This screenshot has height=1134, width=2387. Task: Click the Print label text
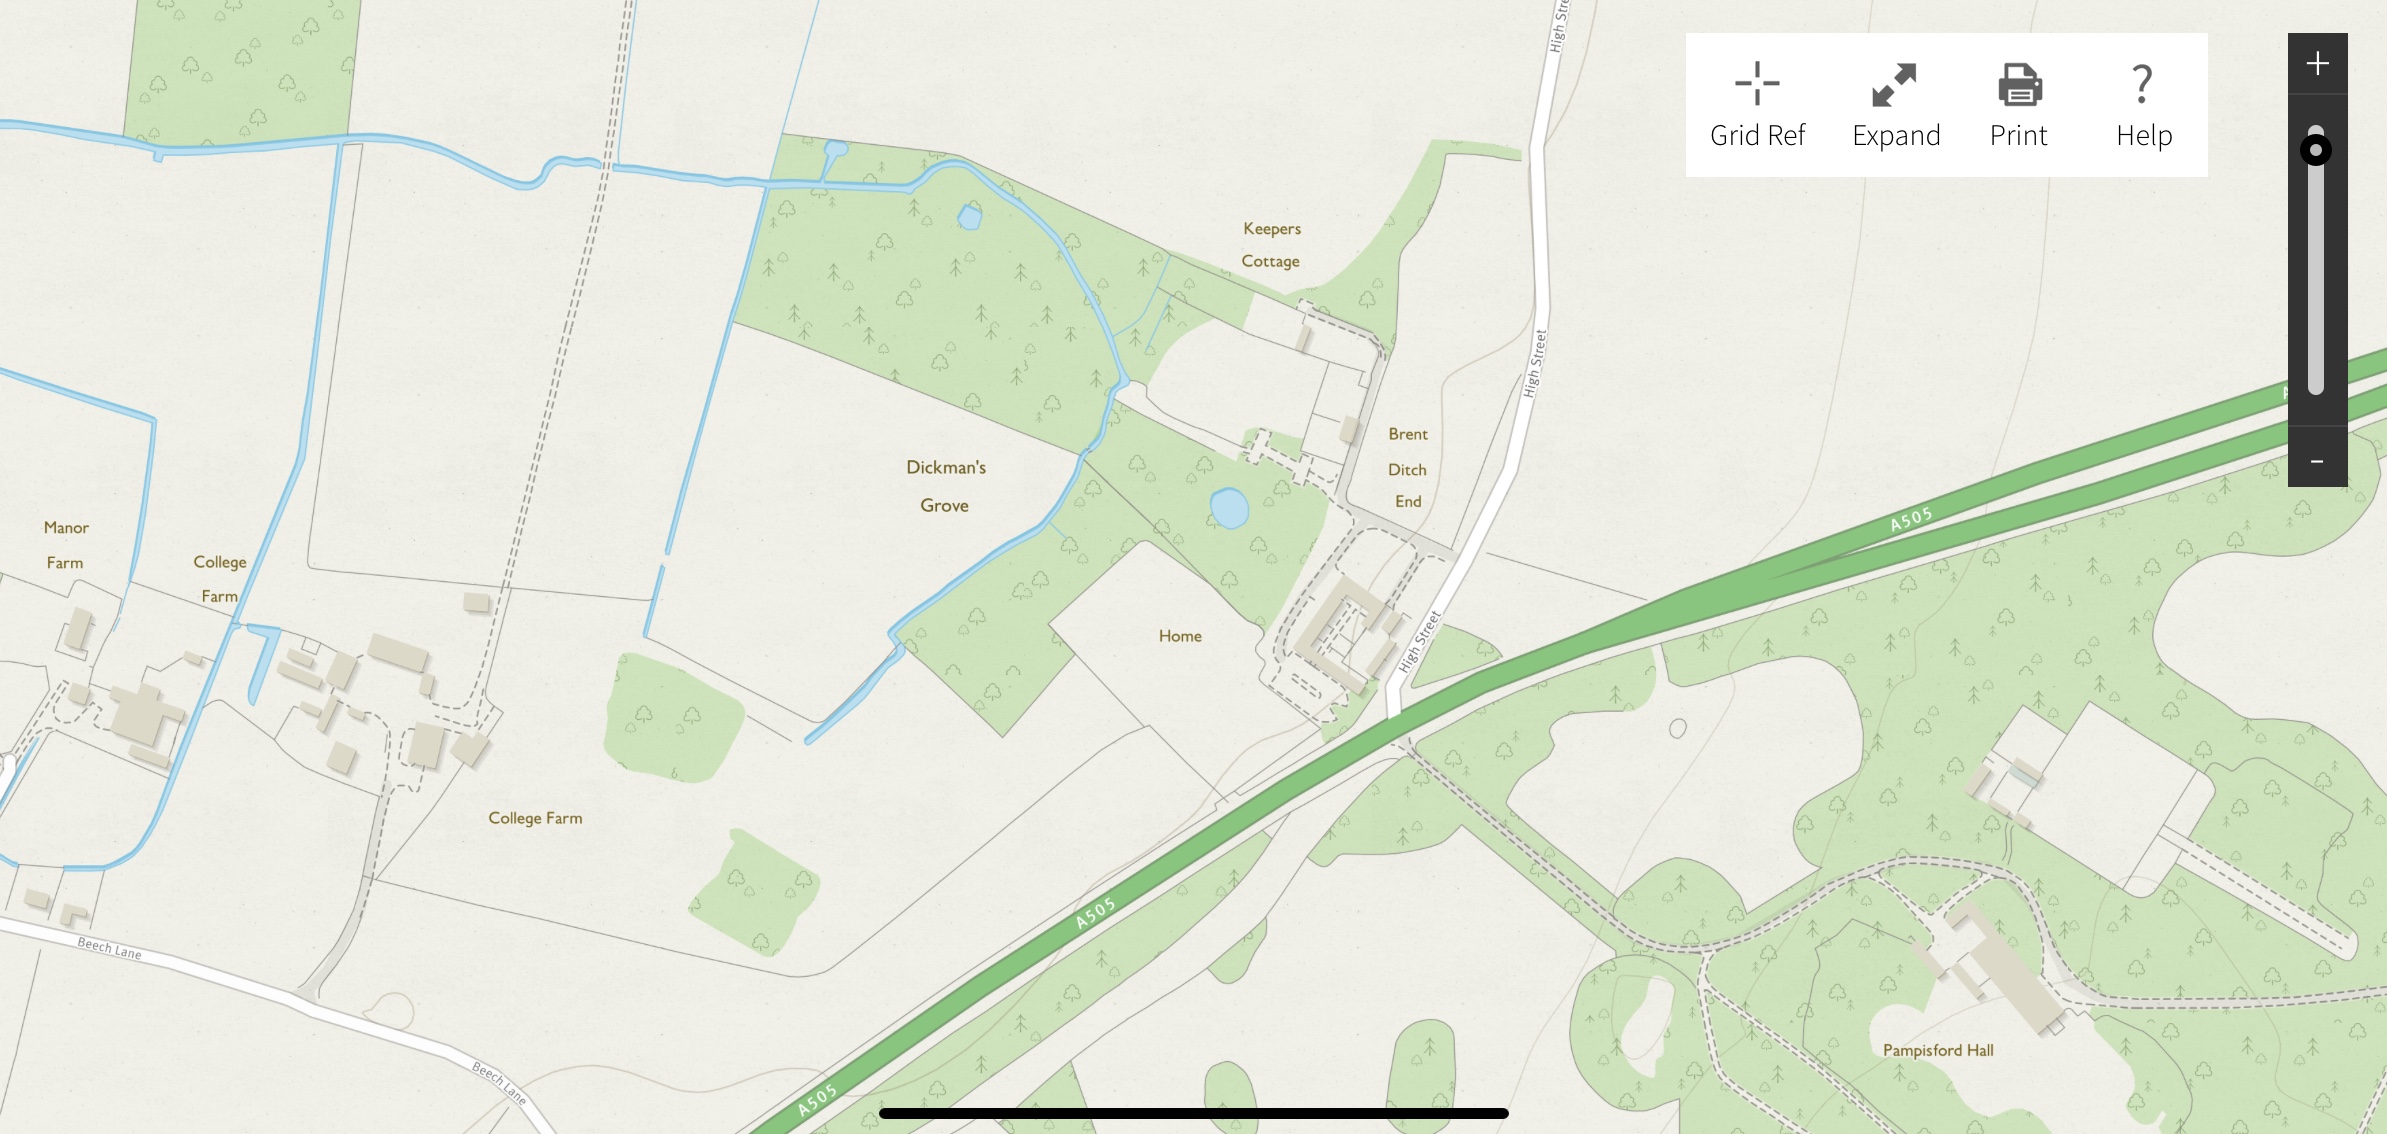[2018, 136]
